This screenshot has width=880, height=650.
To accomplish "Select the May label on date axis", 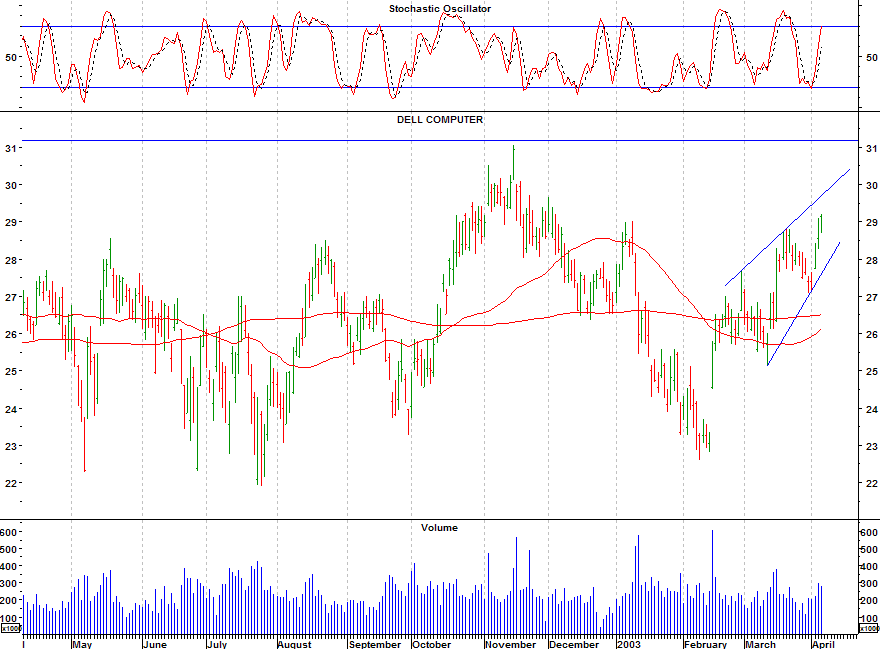I will tap(82, 644).
